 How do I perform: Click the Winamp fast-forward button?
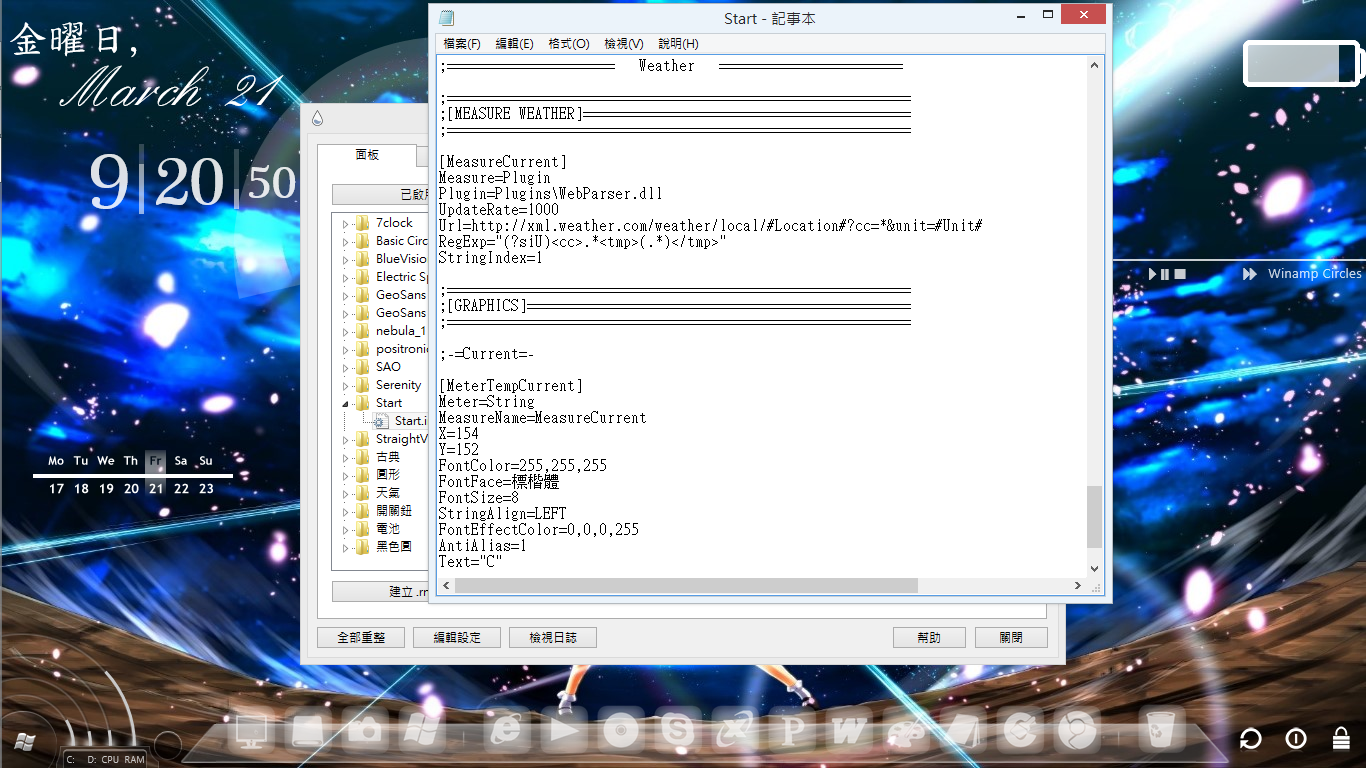click(x=1249, y=274)
